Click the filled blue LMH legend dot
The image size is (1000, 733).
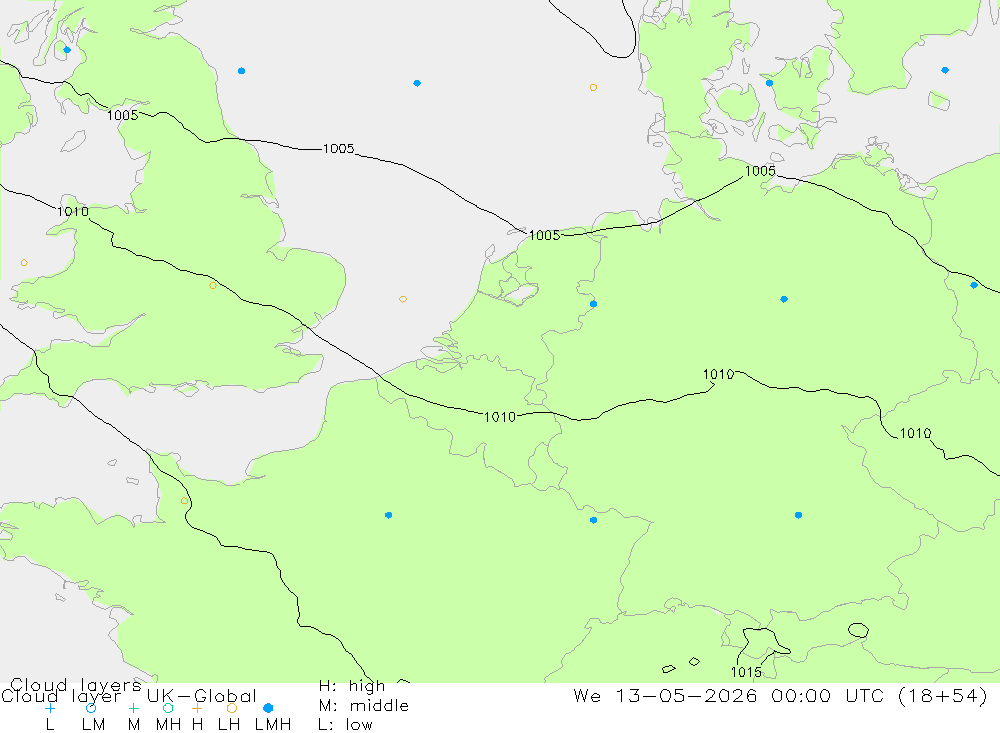tap(268, 708)
